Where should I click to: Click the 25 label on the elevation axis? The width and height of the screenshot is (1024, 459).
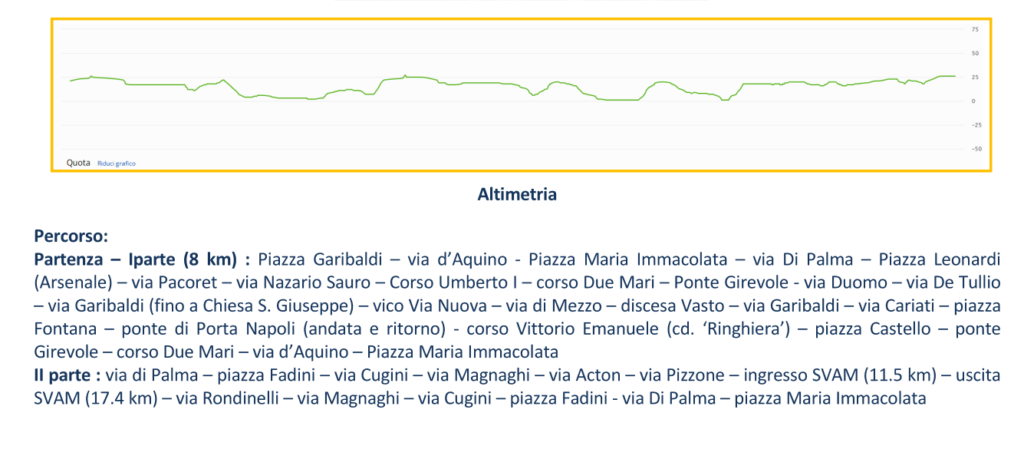coord(974,77)
